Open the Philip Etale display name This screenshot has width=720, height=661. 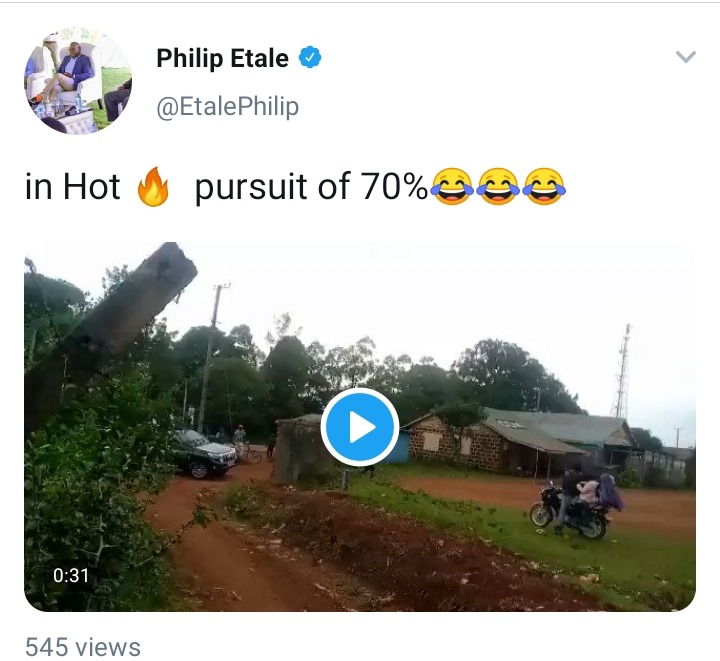click(x=223, y=58)
